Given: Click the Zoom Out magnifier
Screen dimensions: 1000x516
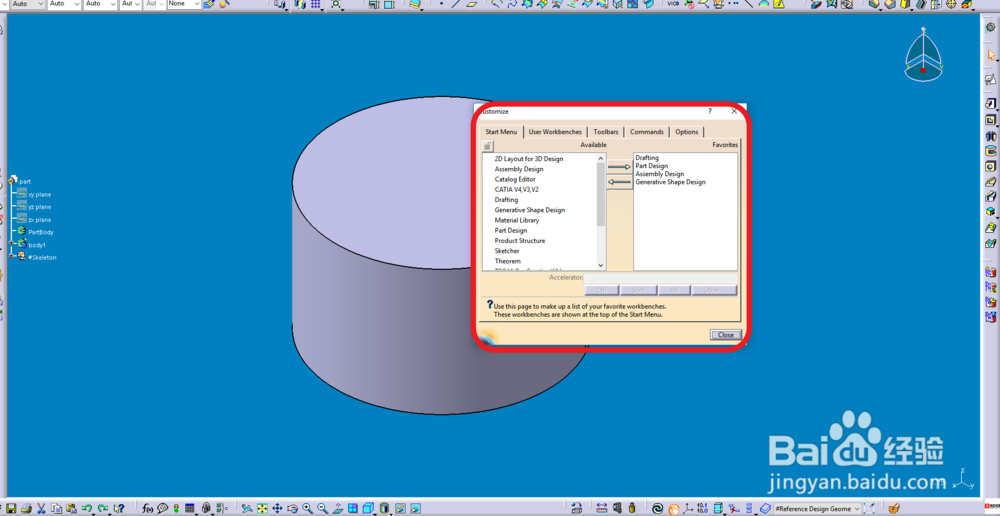Looking at the screenshot, I should click(x=323, y=508).
